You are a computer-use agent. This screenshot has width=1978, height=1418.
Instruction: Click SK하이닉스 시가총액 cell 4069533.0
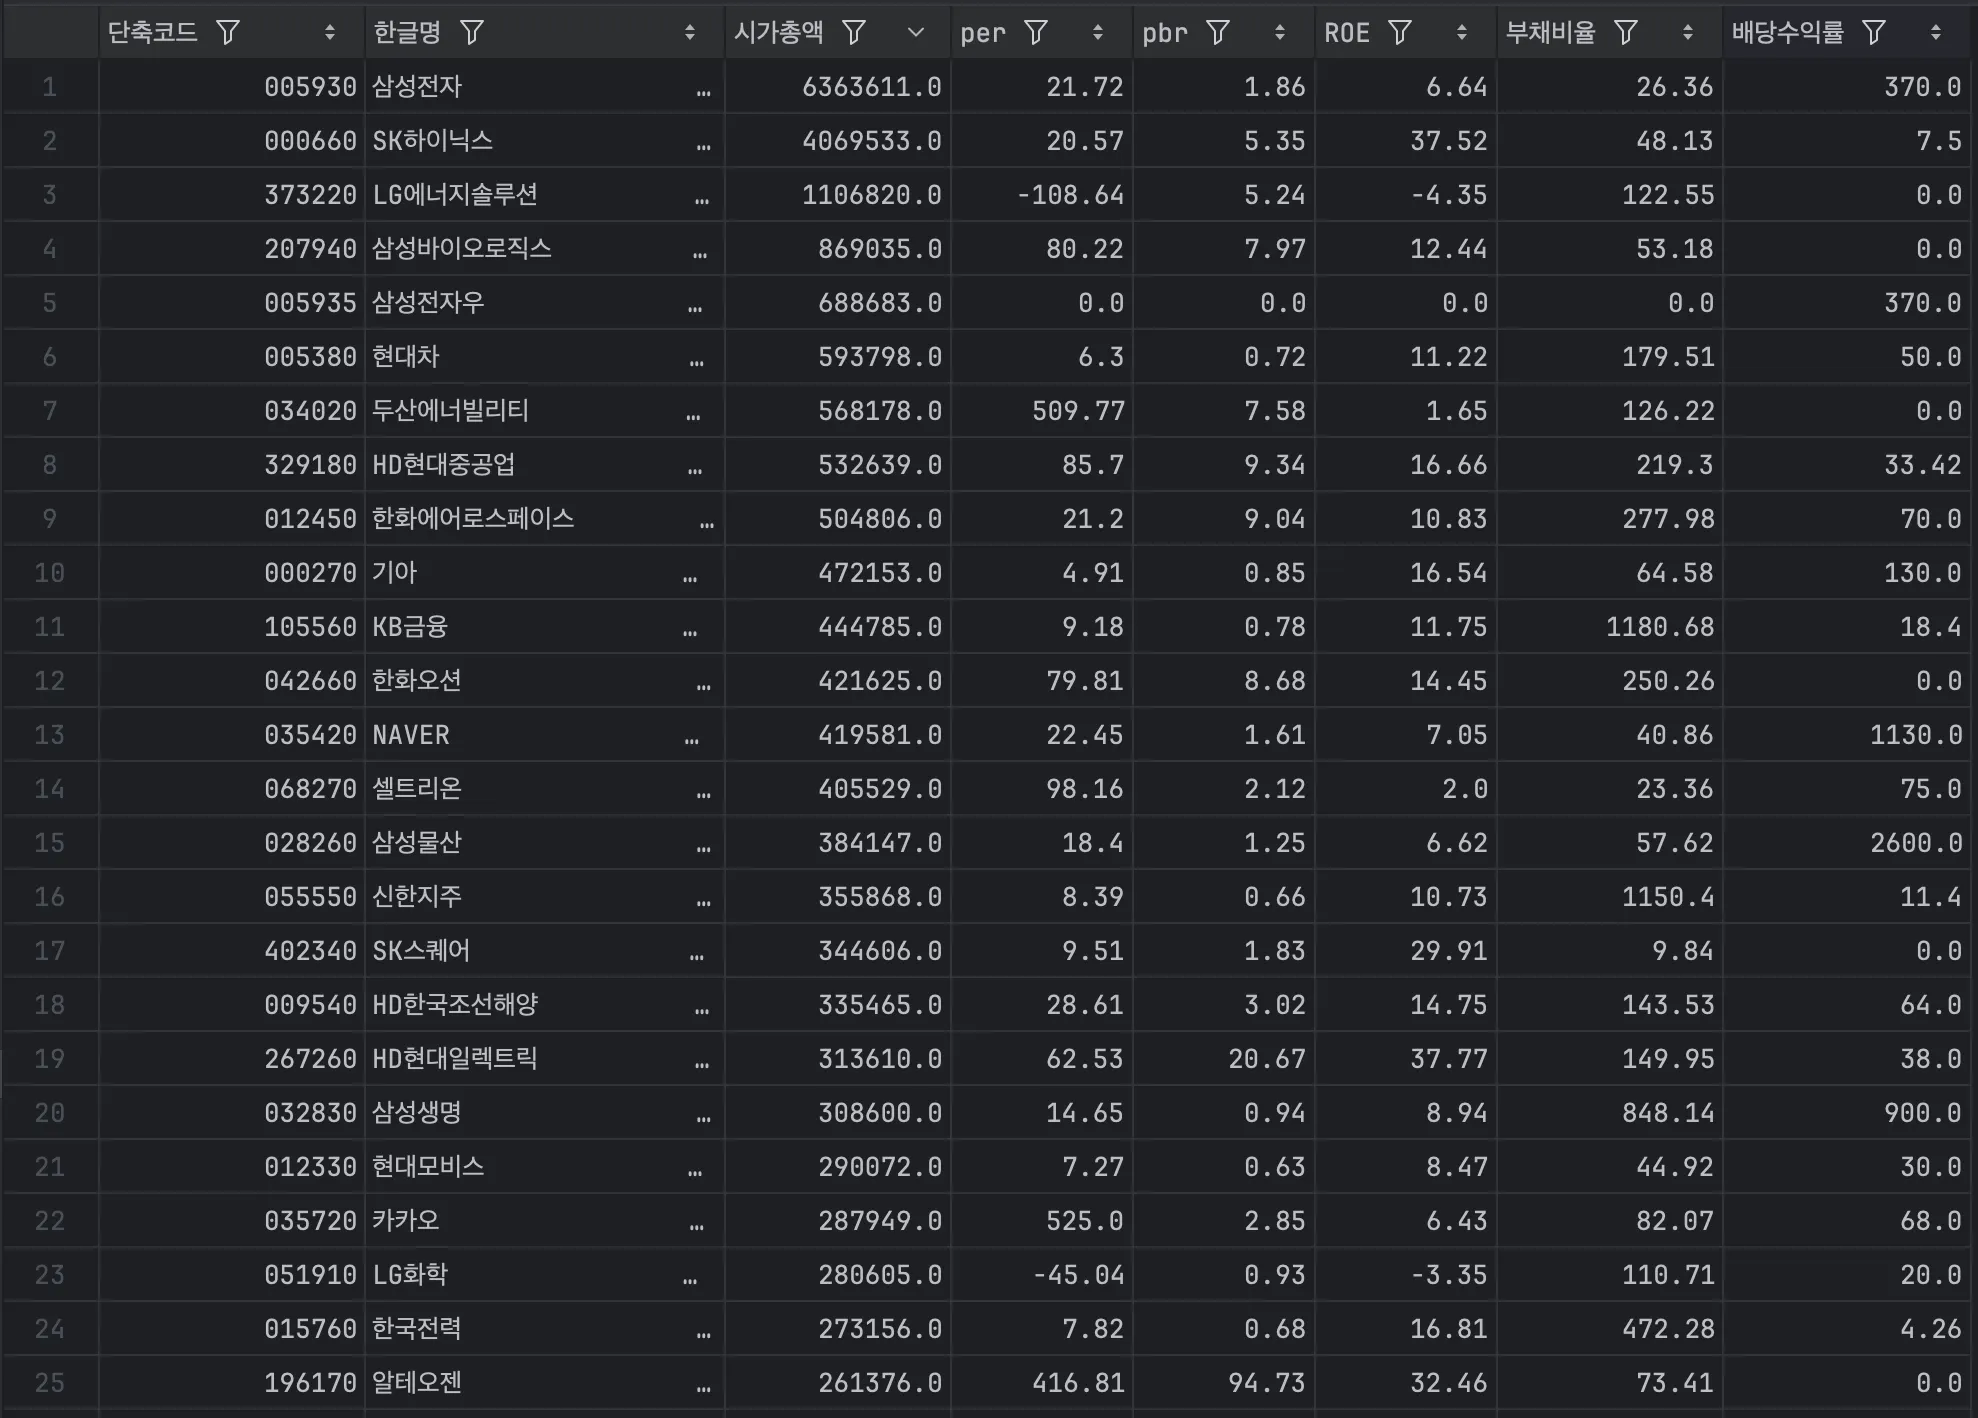click(871, 141)
